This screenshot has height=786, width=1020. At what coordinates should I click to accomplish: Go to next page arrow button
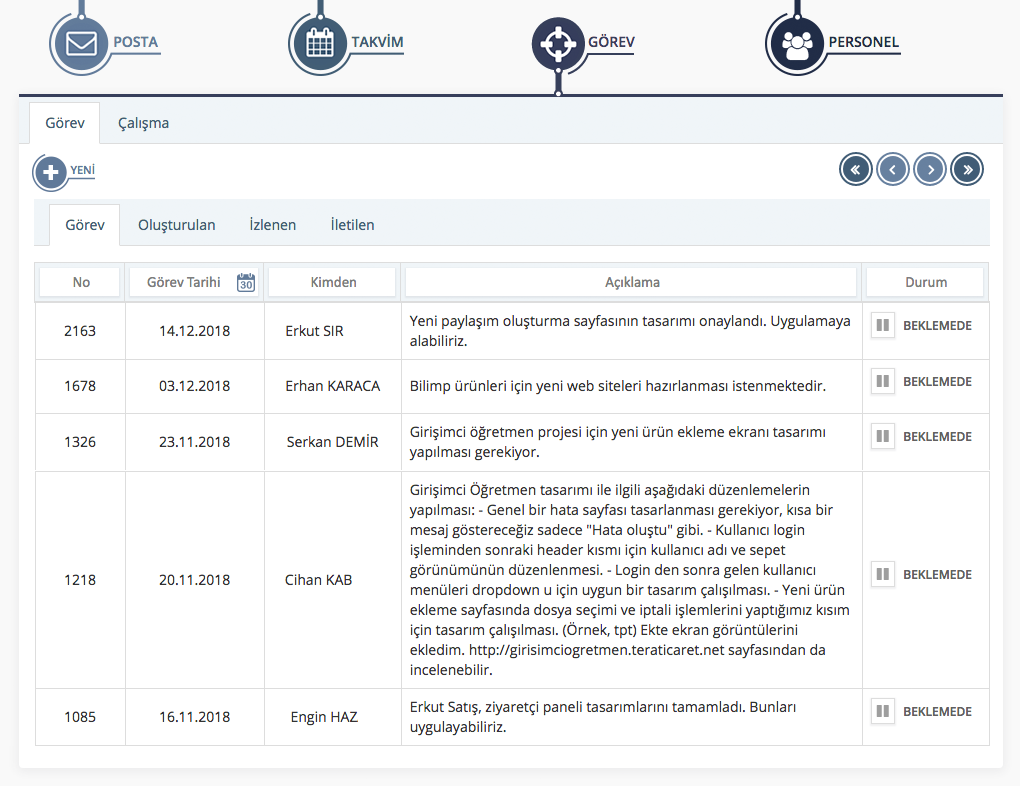(x=930, y=170)
